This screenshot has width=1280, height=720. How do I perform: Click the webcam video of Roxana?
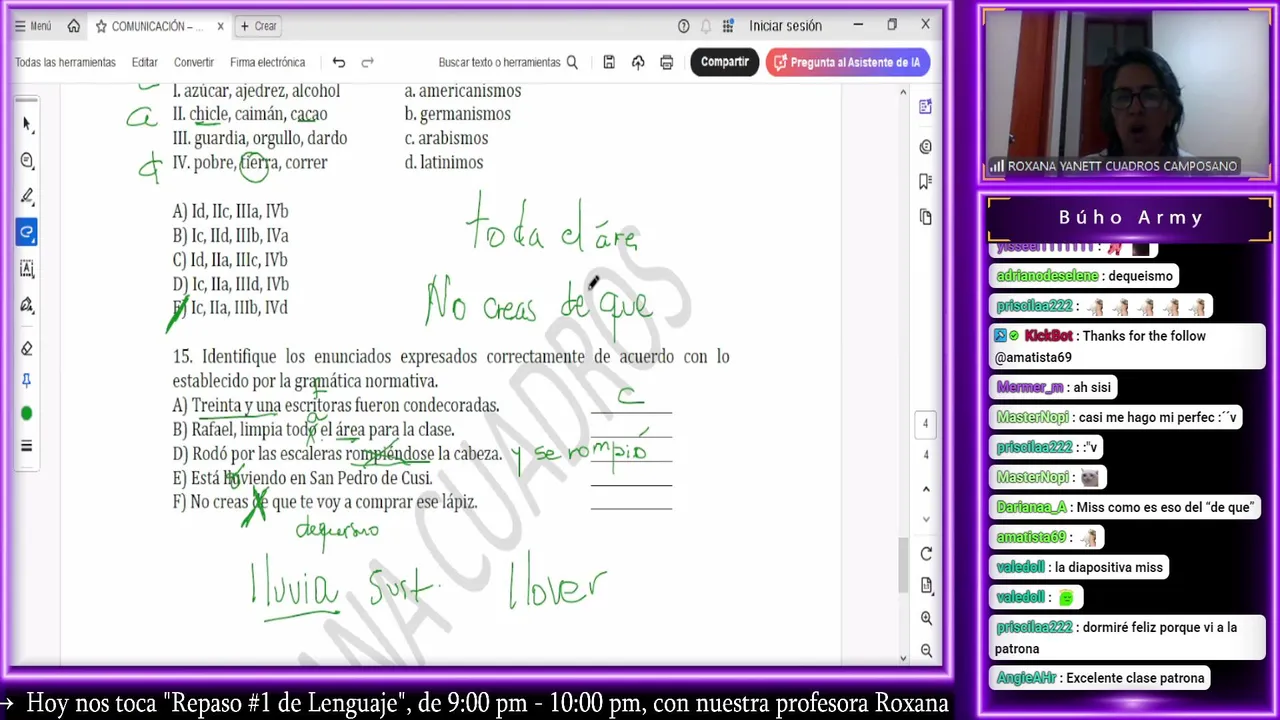click(1126, 96)
